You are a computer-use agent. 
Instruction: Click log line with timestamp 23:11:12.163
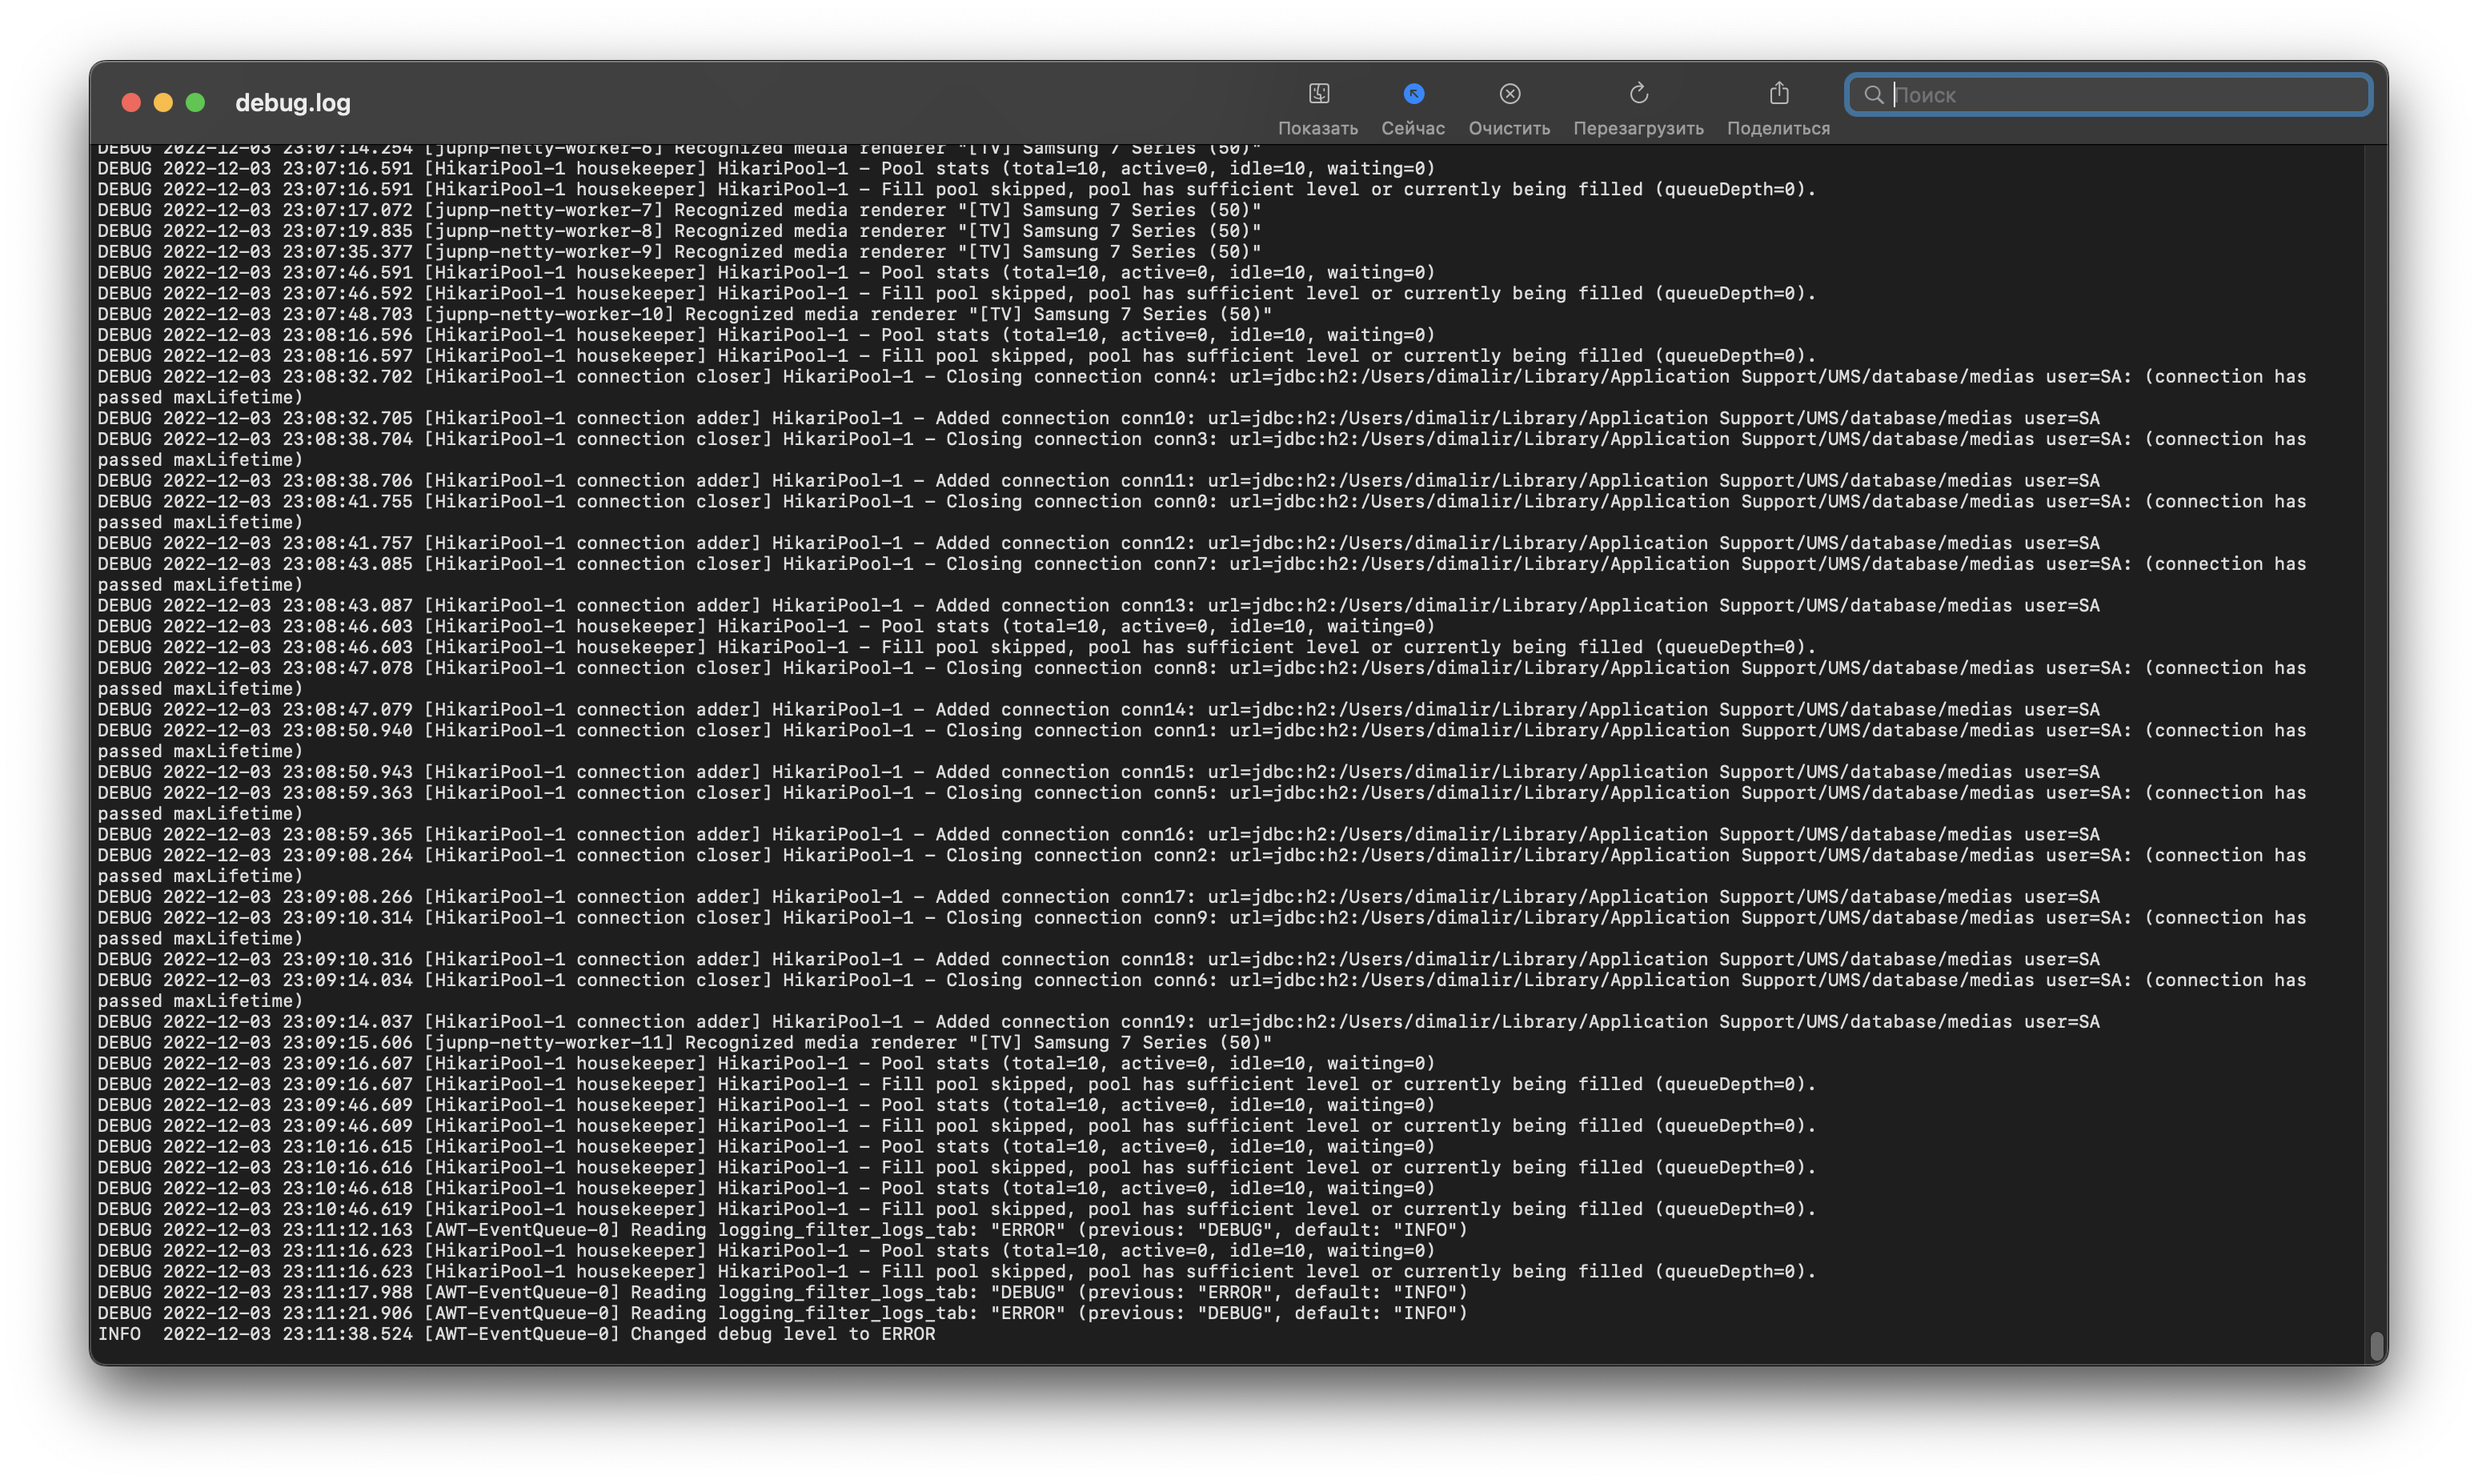click(x=782, y=1230)
